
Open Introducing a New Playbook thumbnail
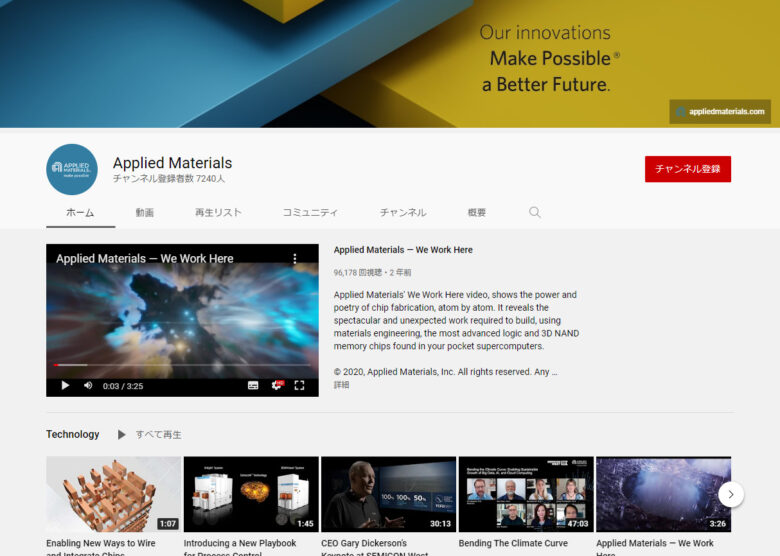[251, 494]
